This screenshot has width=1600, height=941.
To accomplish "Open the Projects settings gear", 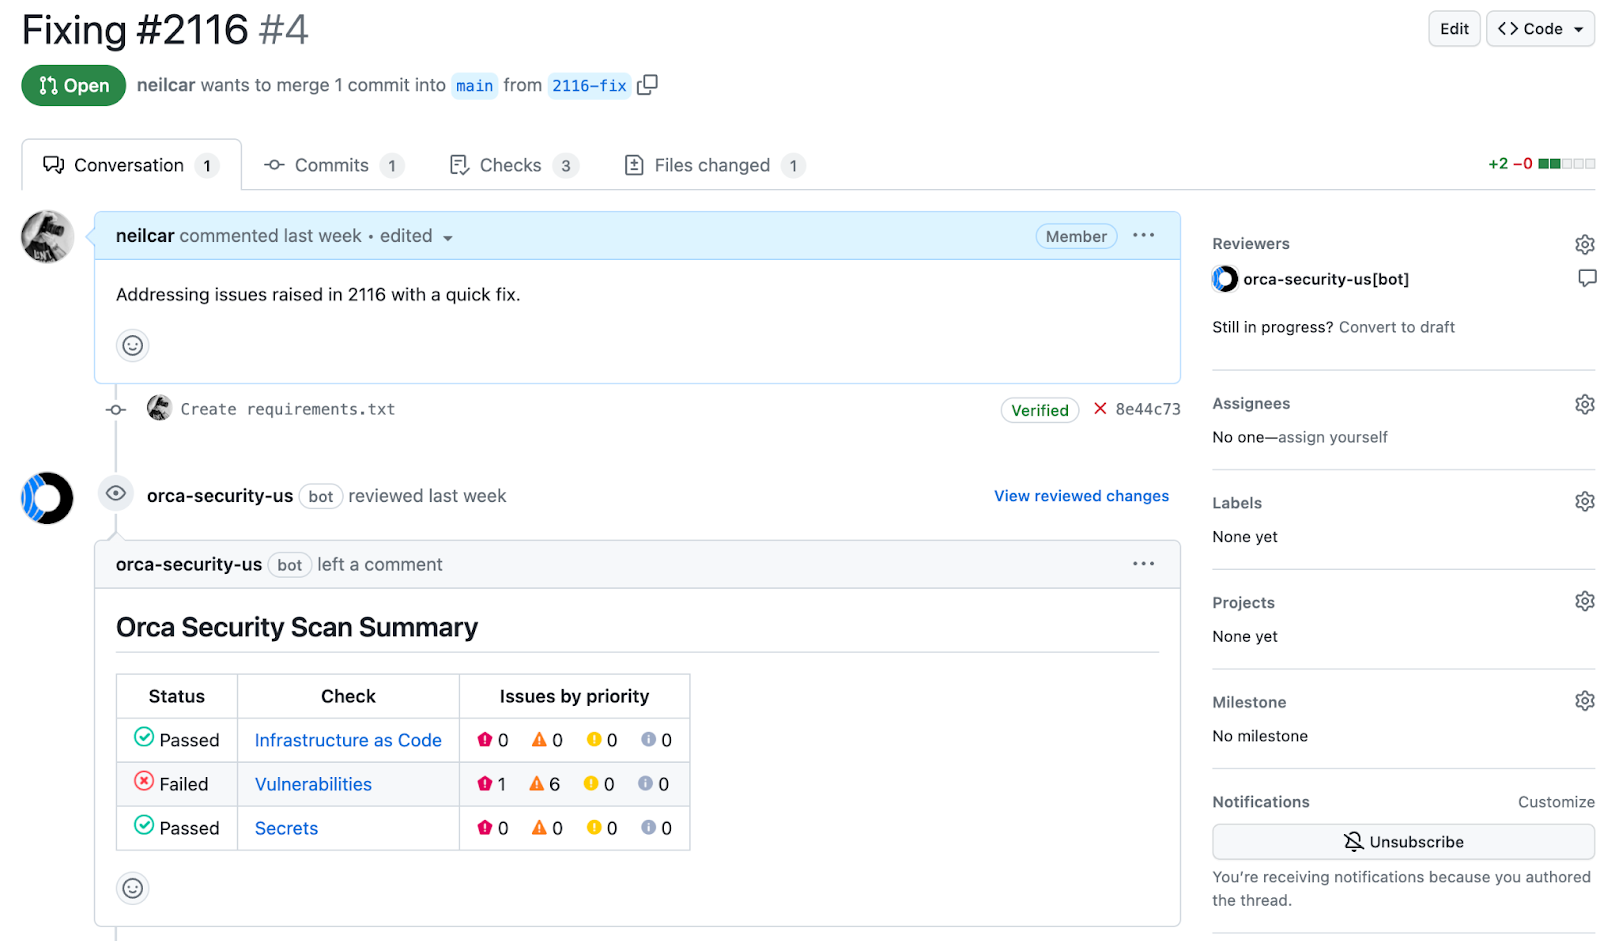I will 1583,600.
